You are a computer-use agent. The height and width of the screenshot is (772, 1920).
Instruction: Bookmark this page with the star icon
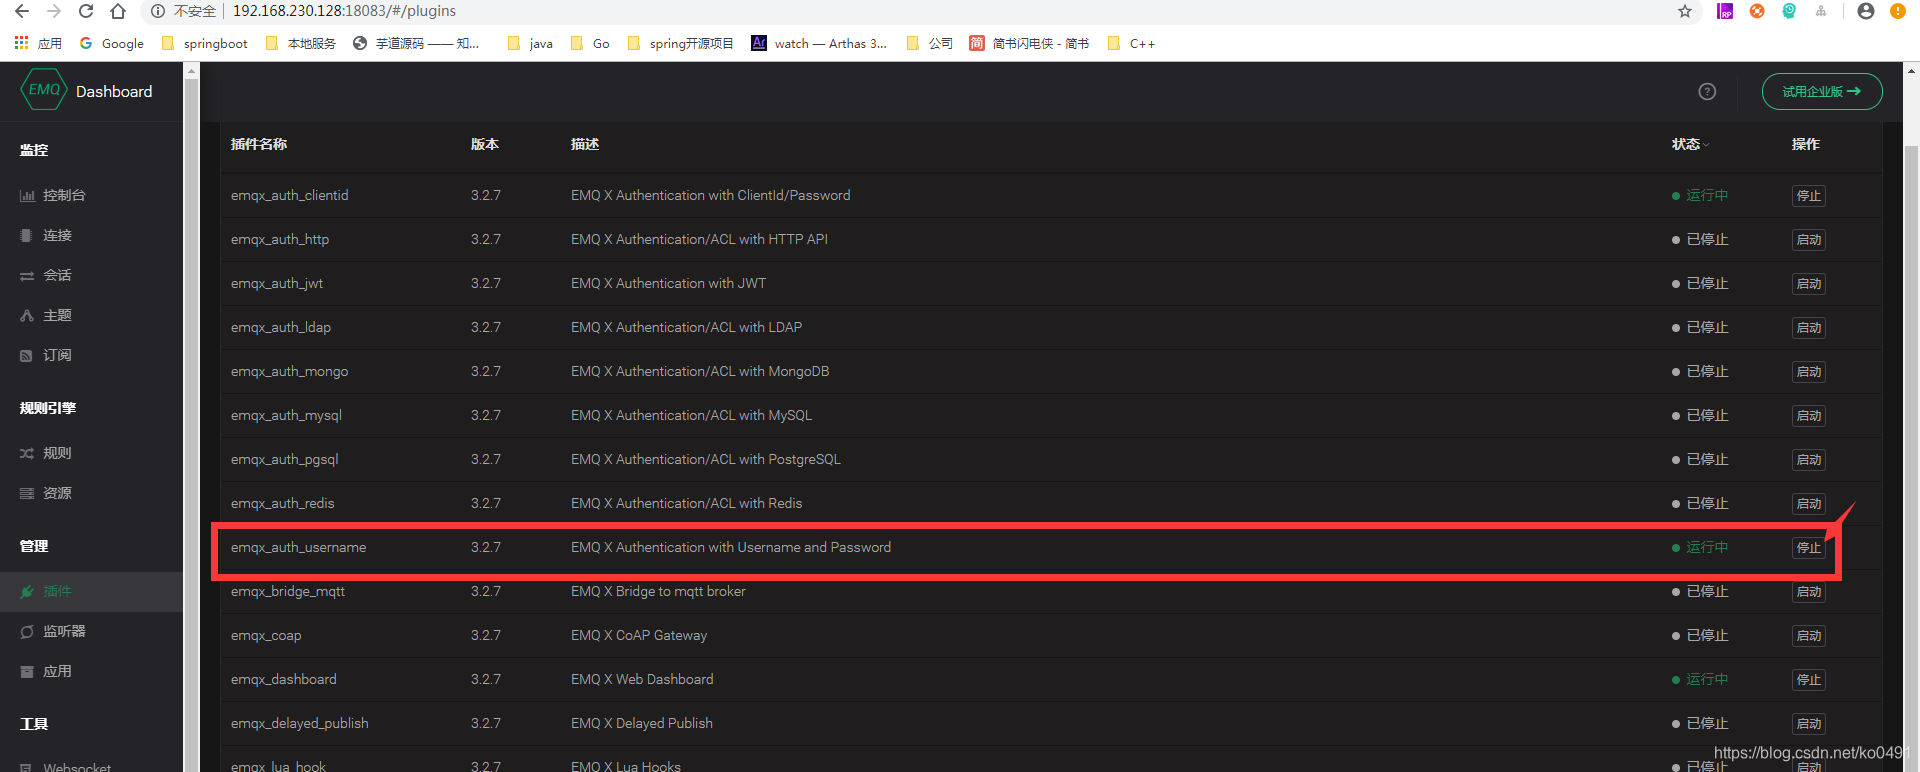[1685, 11]
